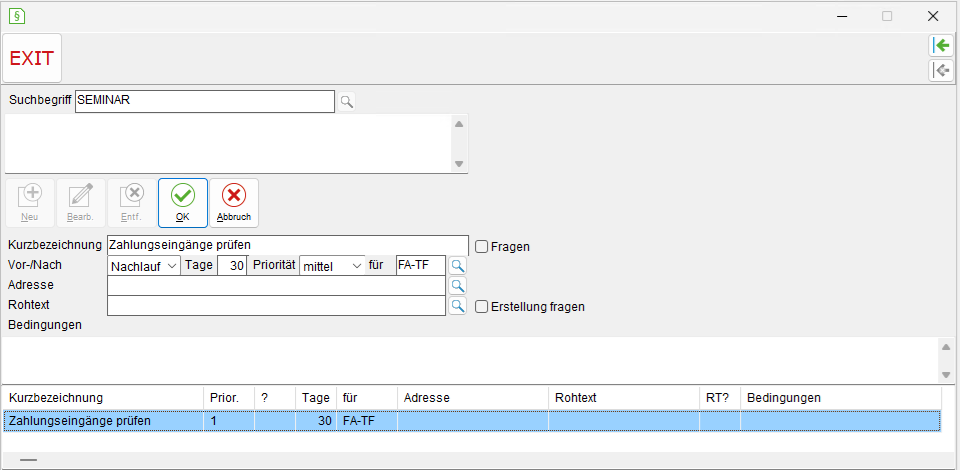
Task: Click the red EXIT button
Action: click(x=32, y=58)
